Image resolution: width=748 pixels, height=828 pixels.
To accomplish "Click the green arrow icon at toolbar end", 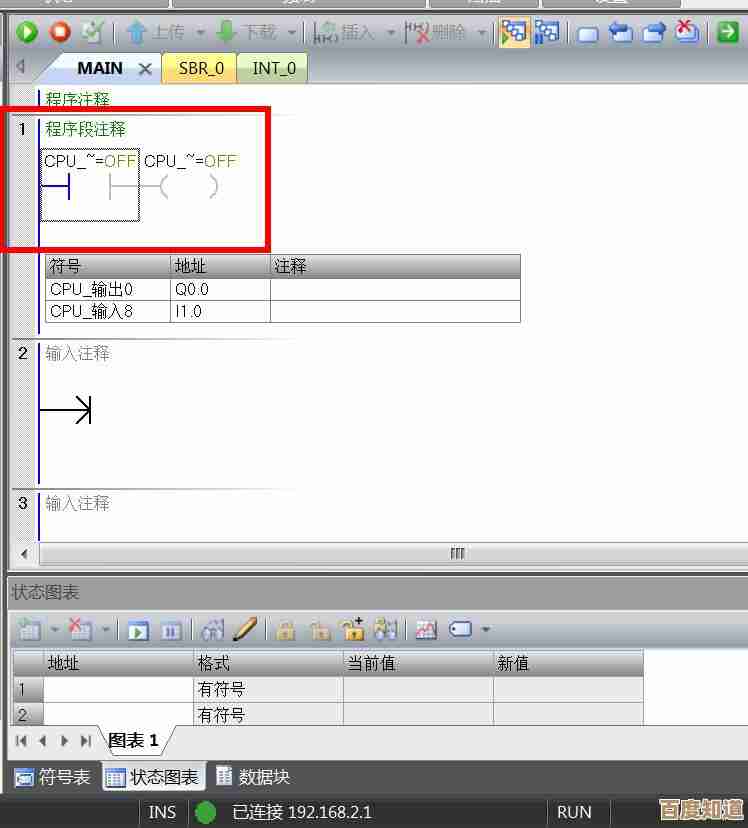I will 728,32.
